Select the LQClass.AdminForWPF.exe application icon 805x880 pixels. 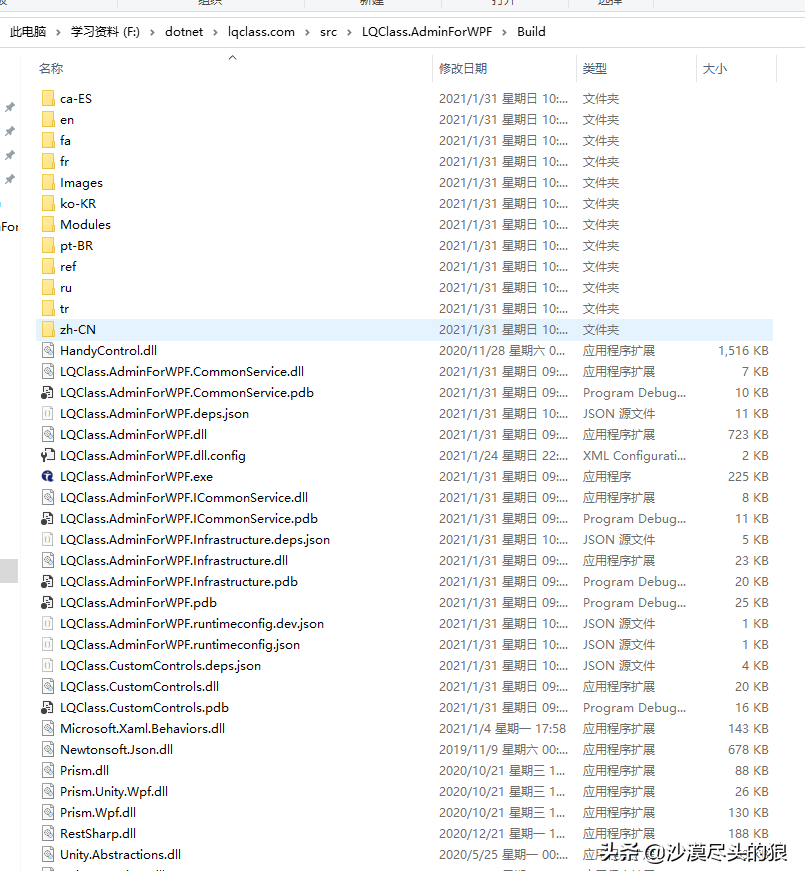coord(48,476)
